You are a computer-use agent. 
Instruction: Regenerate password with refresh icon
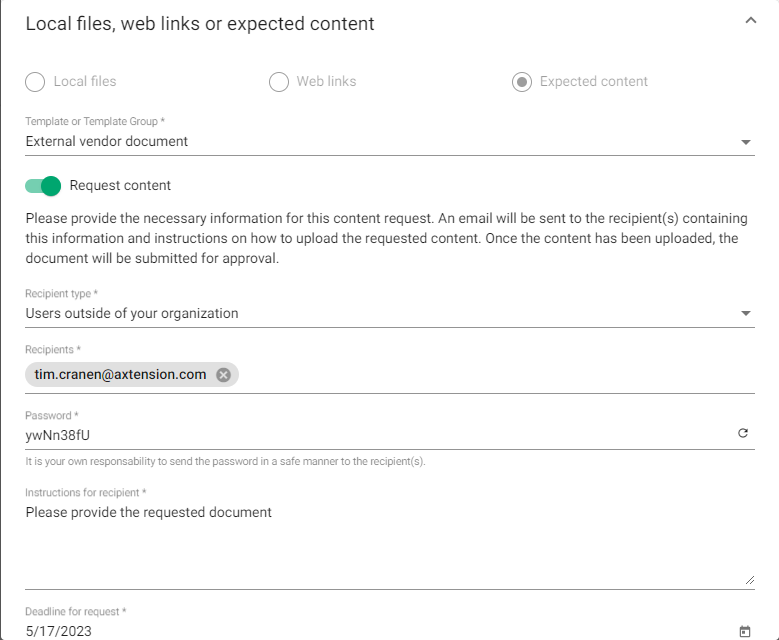743,434
